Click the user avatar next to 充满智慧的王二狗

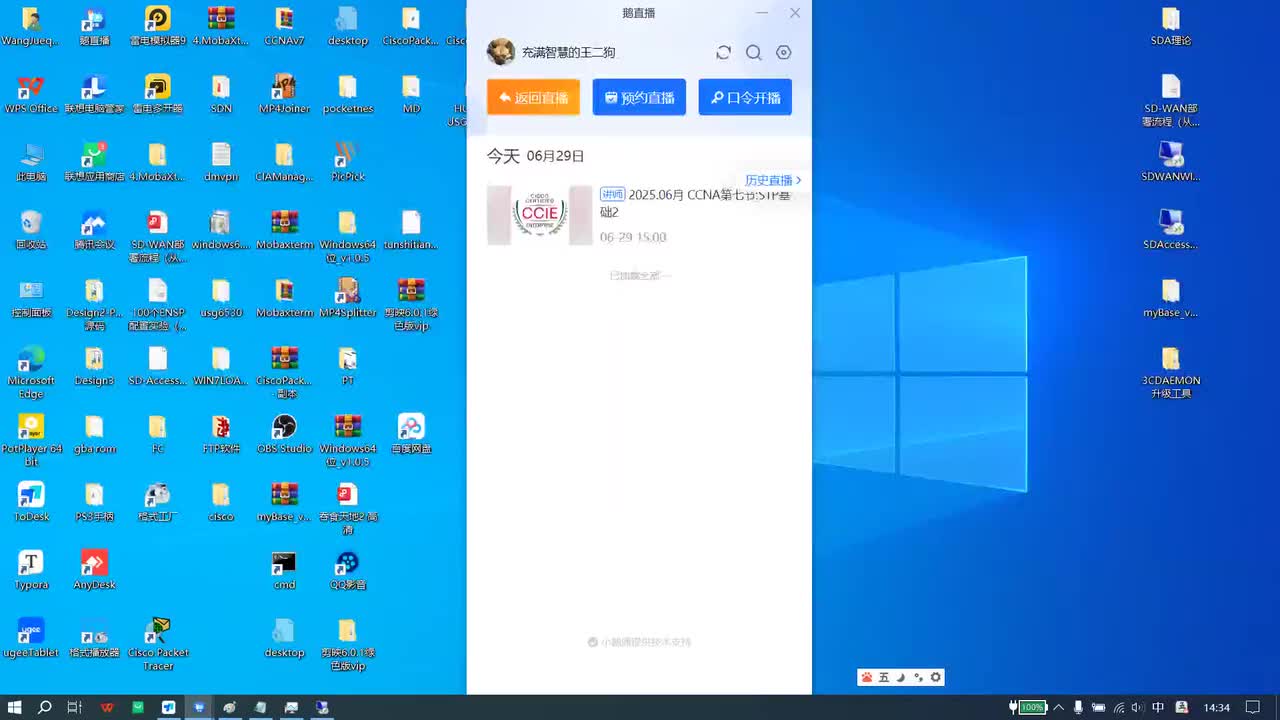tap(501, 52)
